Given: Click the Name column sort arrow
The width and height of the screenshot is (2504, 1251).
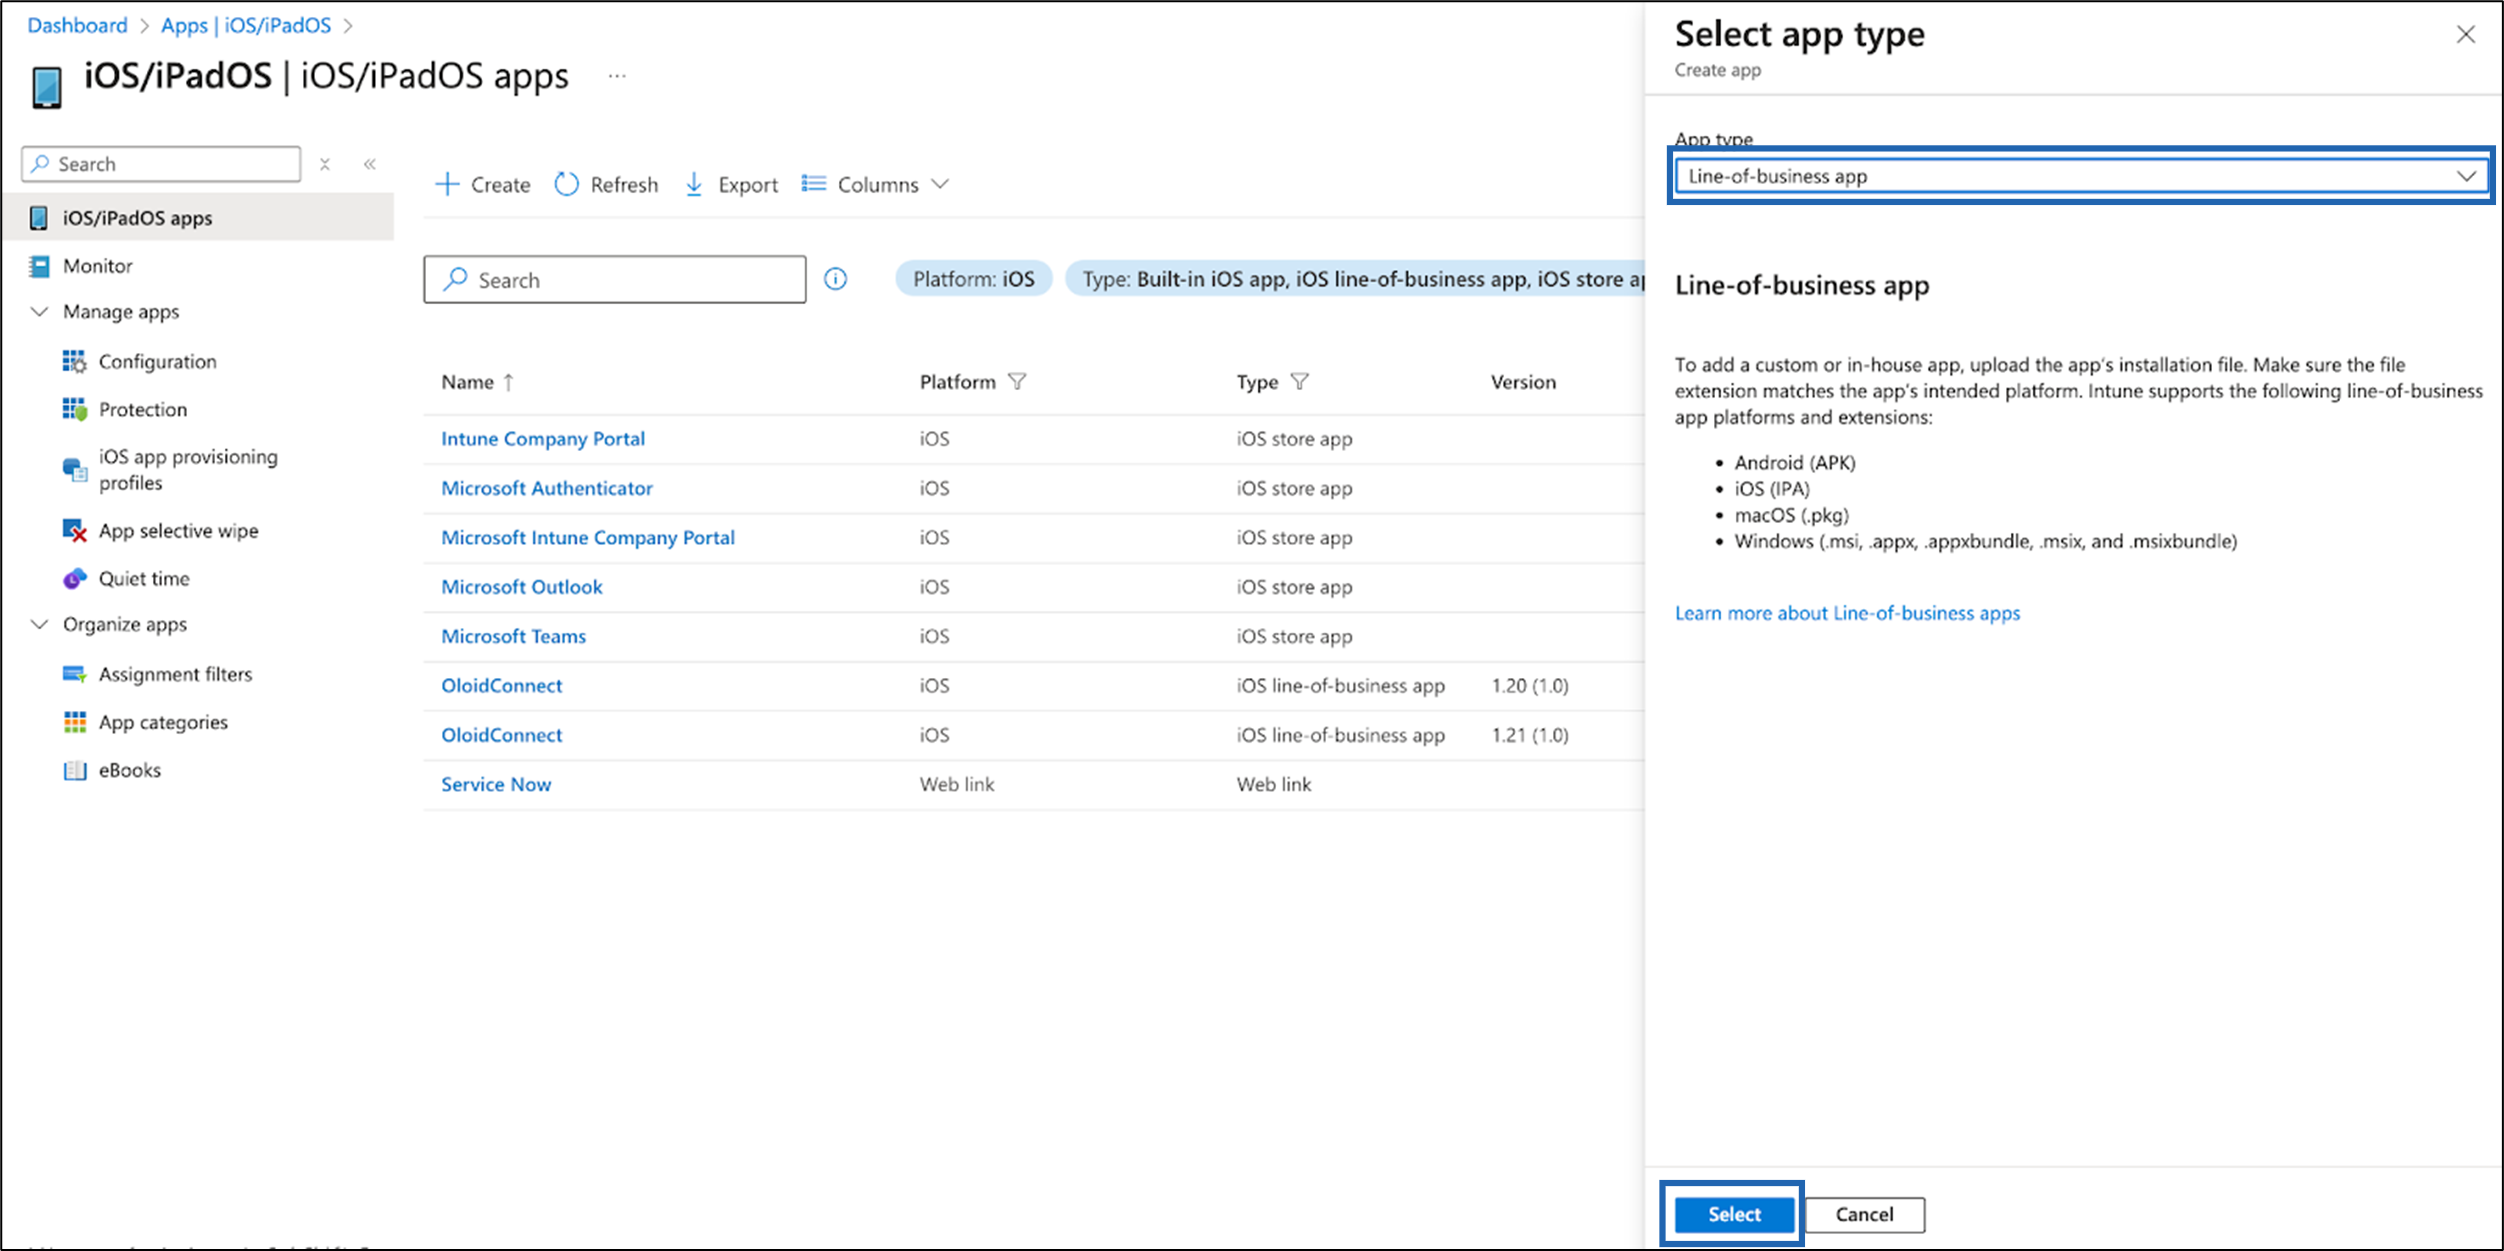Looking at the screenshot, I should point(509,382).
